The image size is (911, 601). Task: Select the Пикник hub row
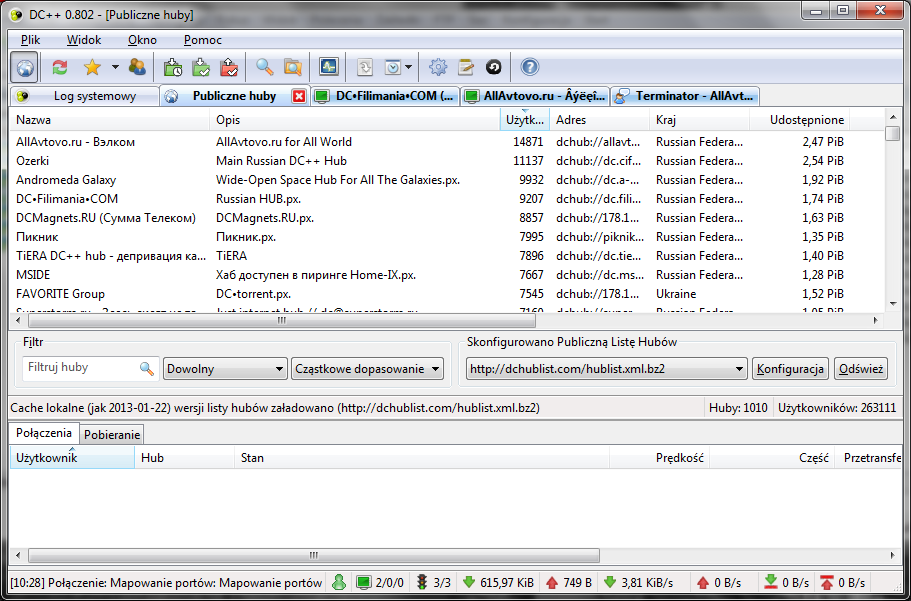[447, 237]
